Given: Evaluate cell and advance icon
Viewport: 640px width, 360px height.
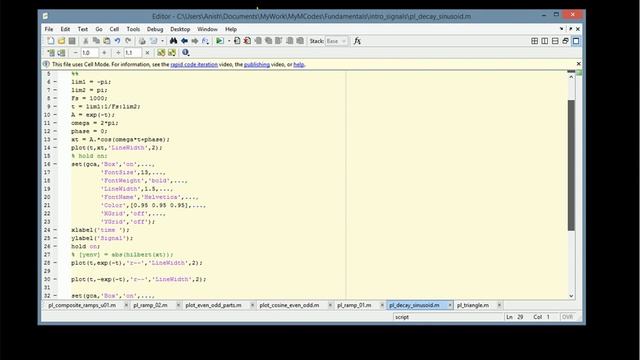Looking at the screenshot, I should tap(61, 53).
